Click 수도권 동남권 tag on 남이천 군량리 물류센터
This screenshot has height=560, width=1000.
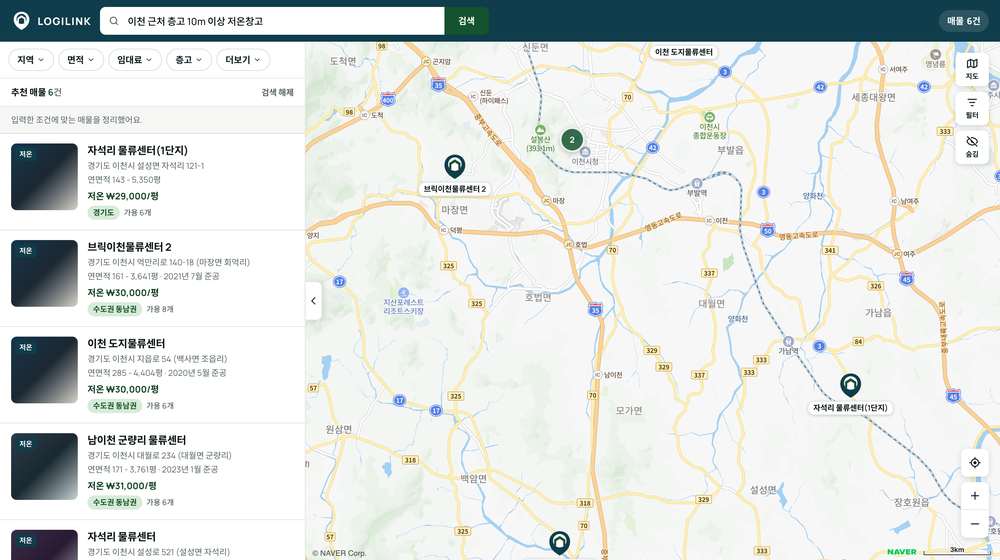(115, 502)
